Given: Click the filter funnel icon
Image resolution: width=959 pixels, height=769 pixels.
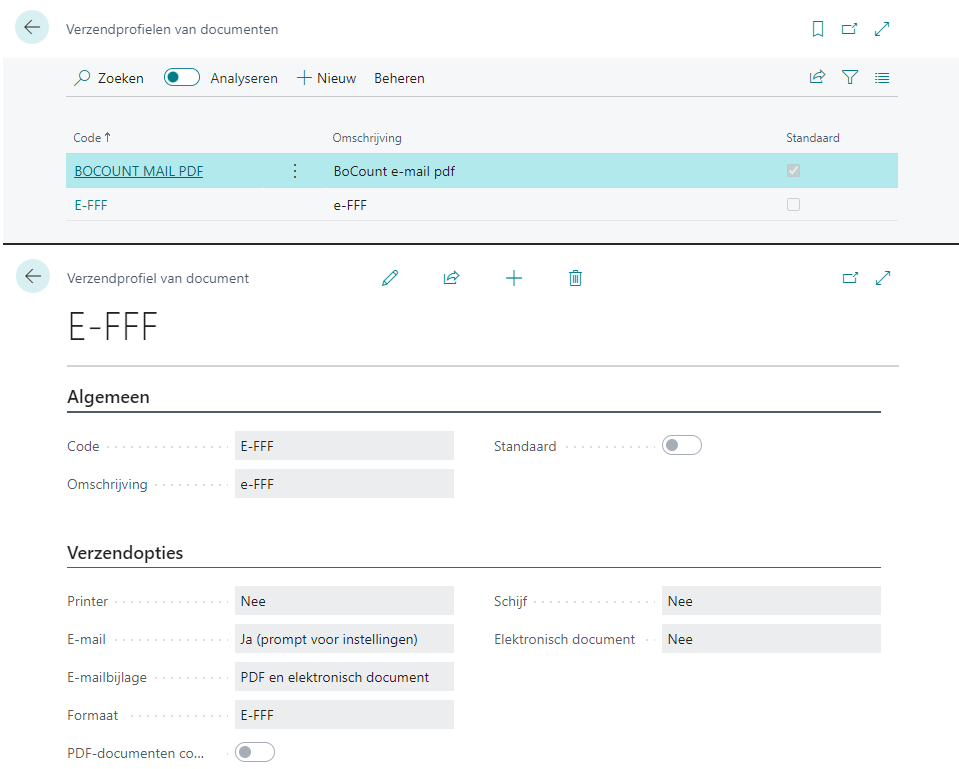Looking at the screenshot, I should 850,77.
